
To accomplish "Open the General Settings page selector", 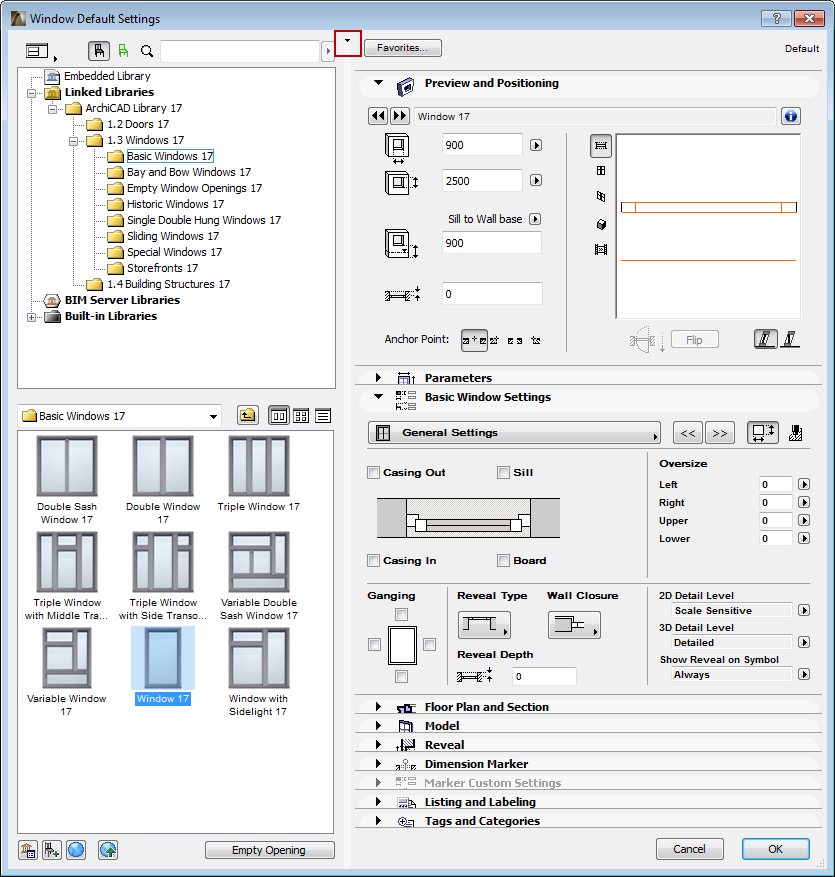I will pos(514,432).
